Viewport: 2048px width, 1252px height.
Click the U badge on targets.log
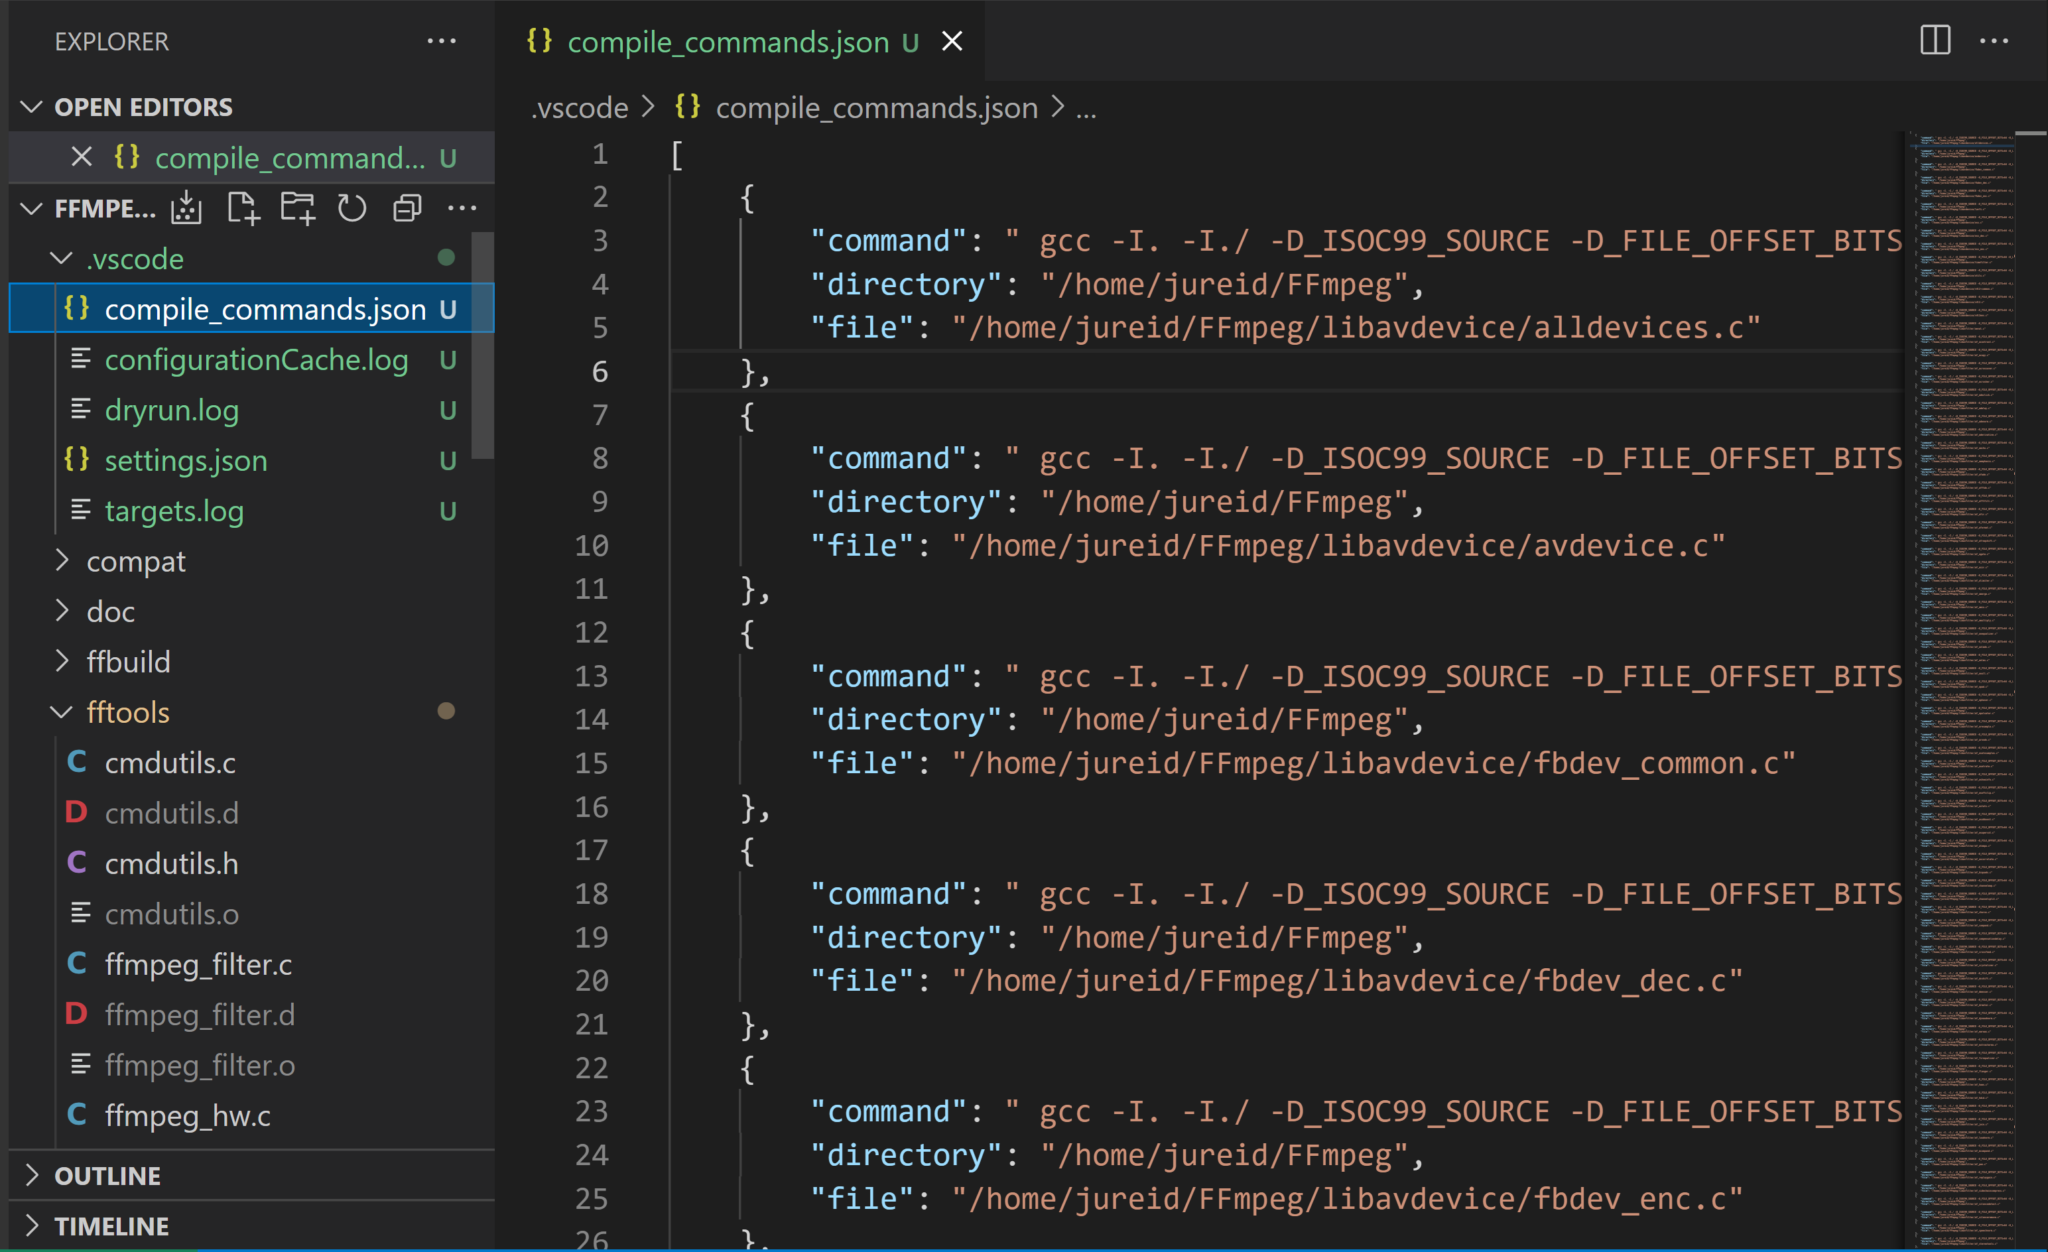[x=447, y=511]
